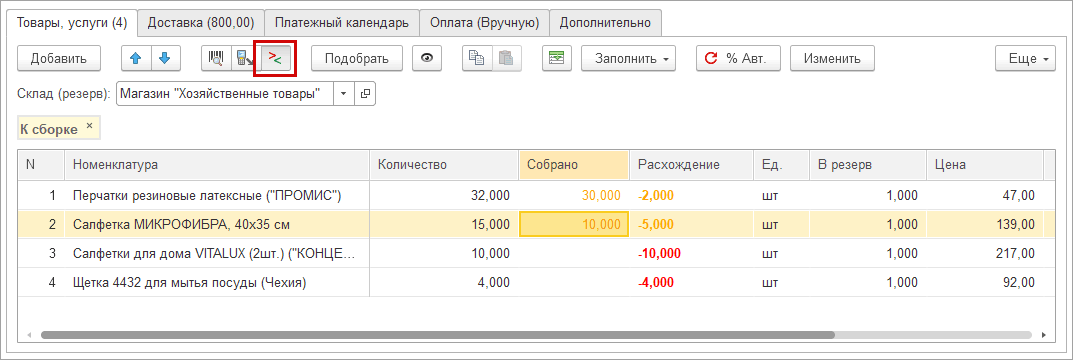The image size is (1073, 360).
Task: Click the Количество column header
Action: click(x=444, y=165)
